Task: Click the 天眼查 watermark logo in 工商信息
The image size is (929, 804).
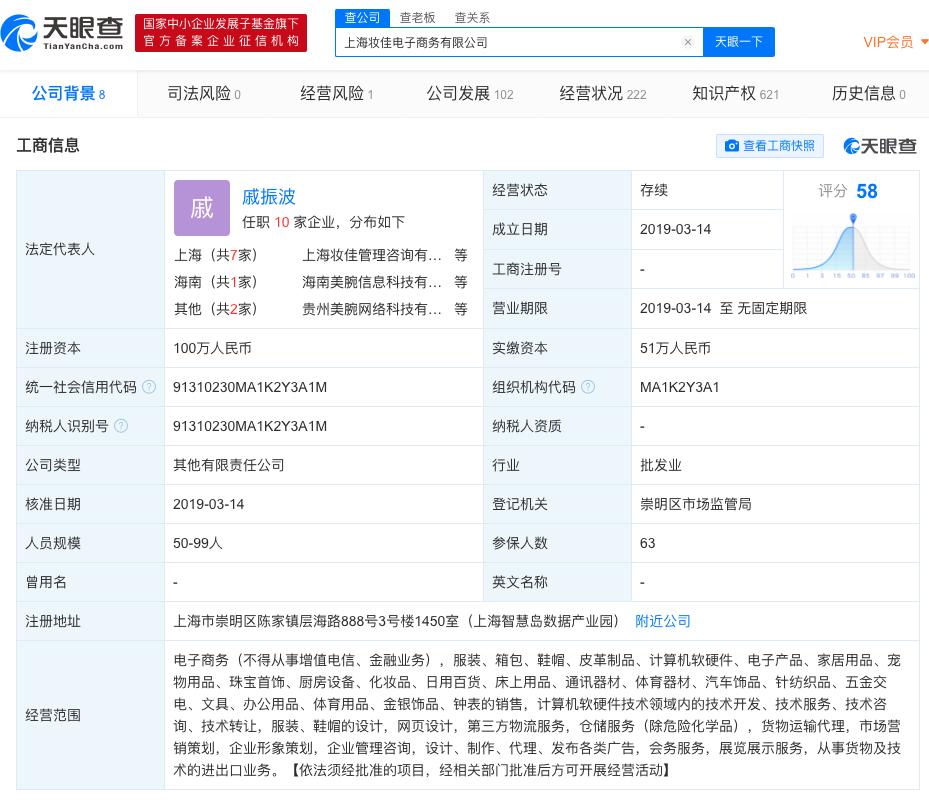Action: pos(880,146)
